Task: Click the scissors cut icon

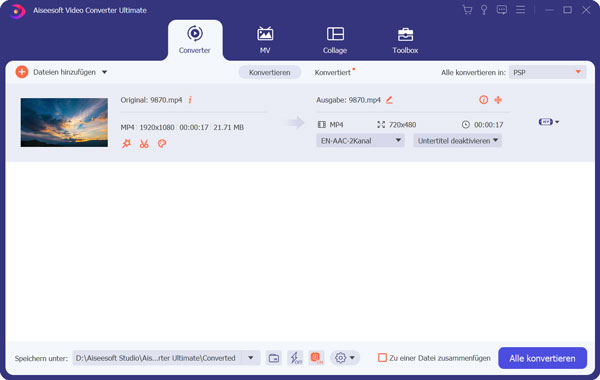Action: [x=144, y=144]
